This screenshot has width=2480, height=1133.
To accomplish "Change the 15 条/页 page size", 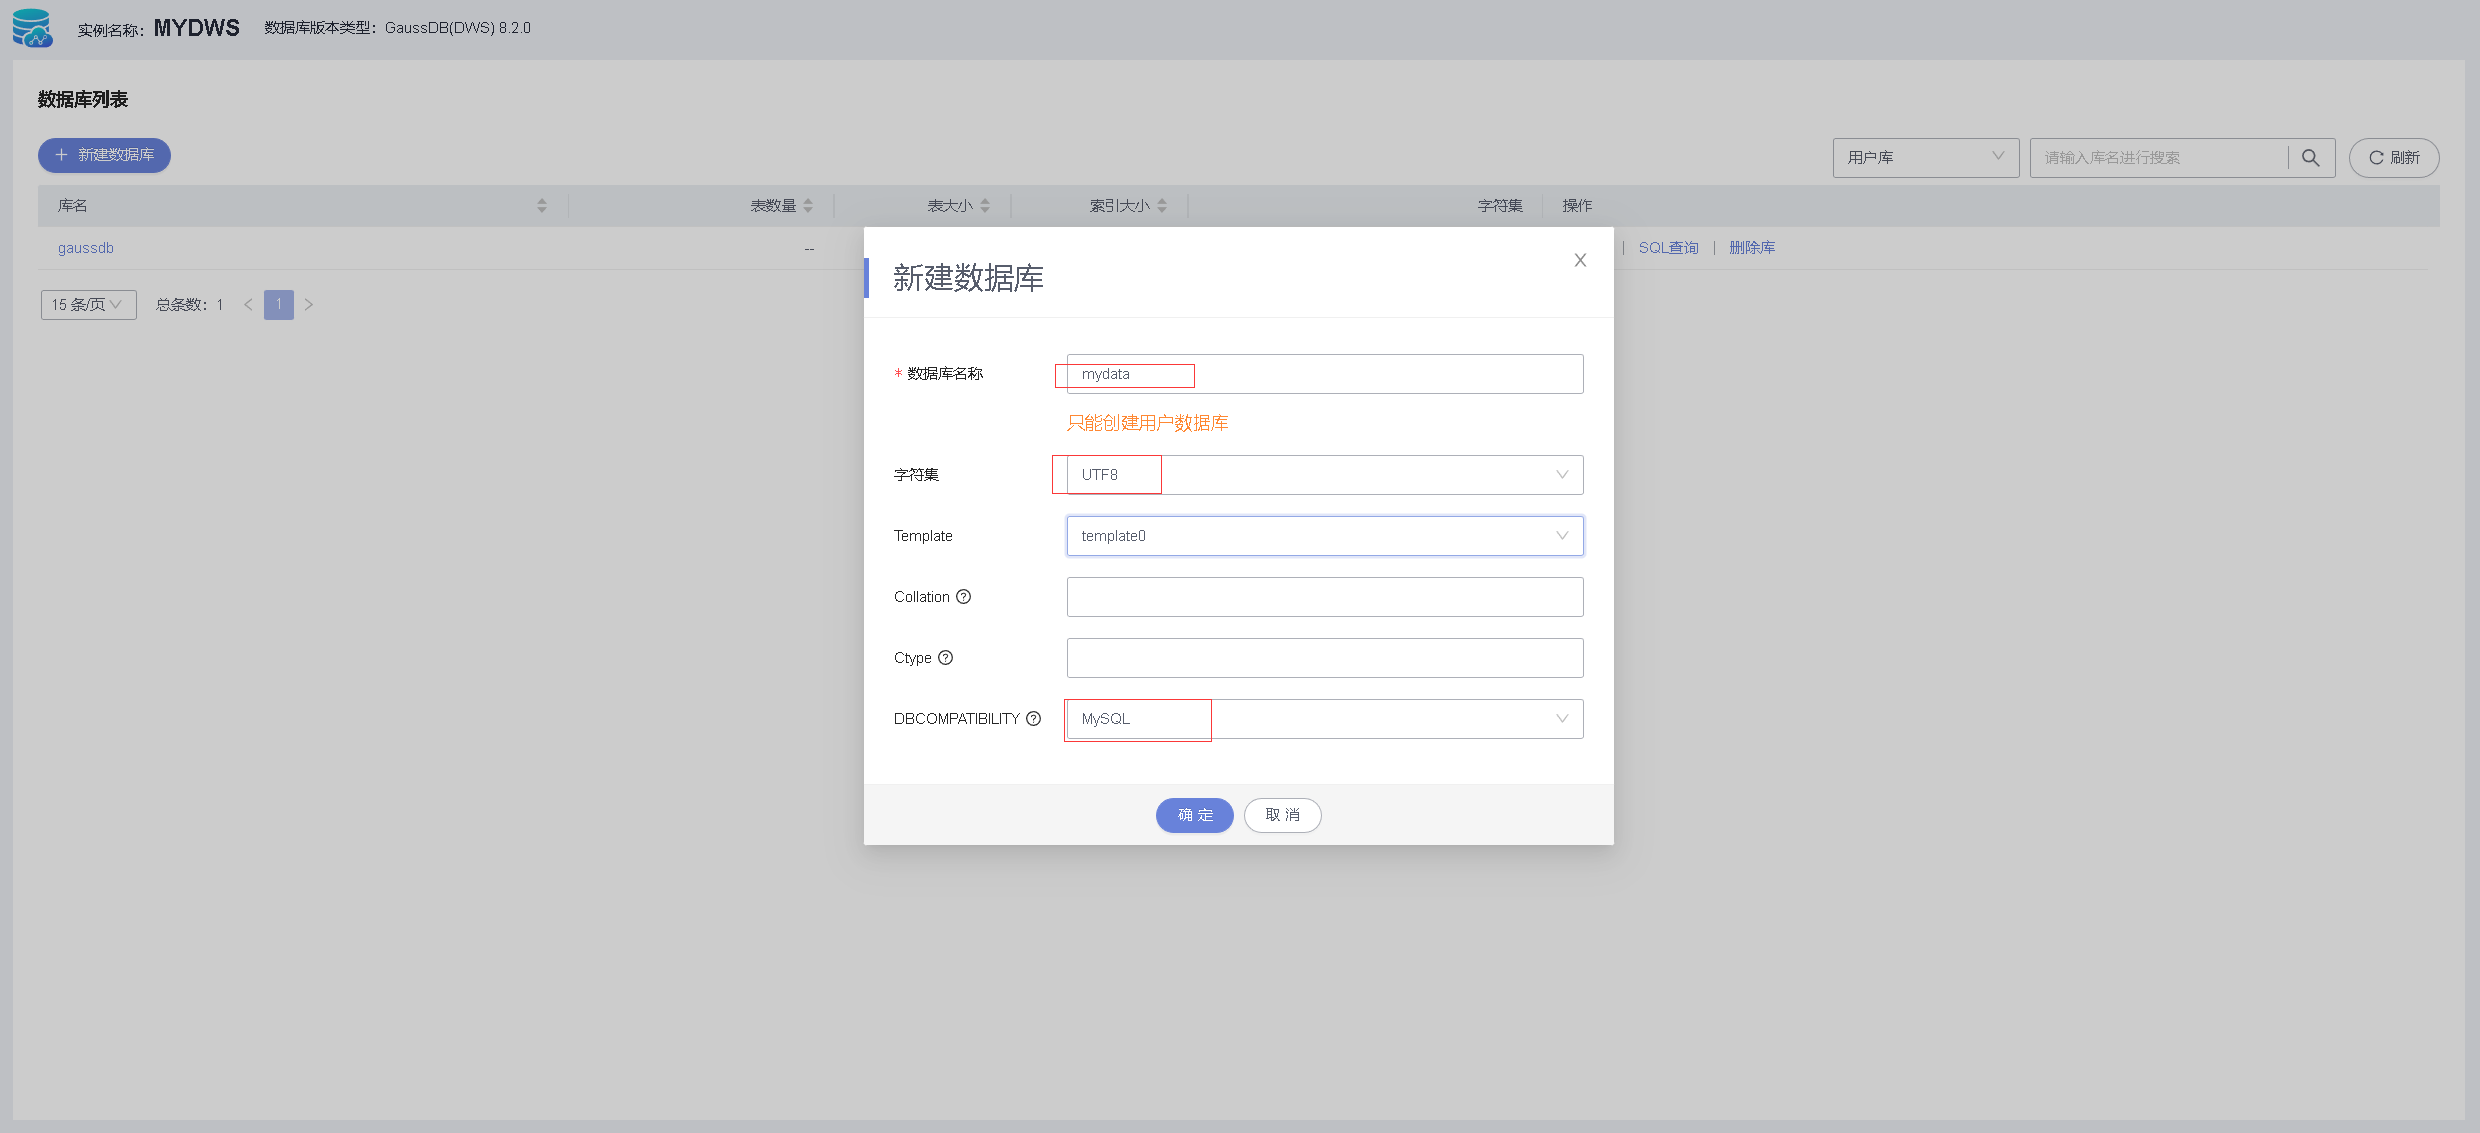I will (88, 305).
